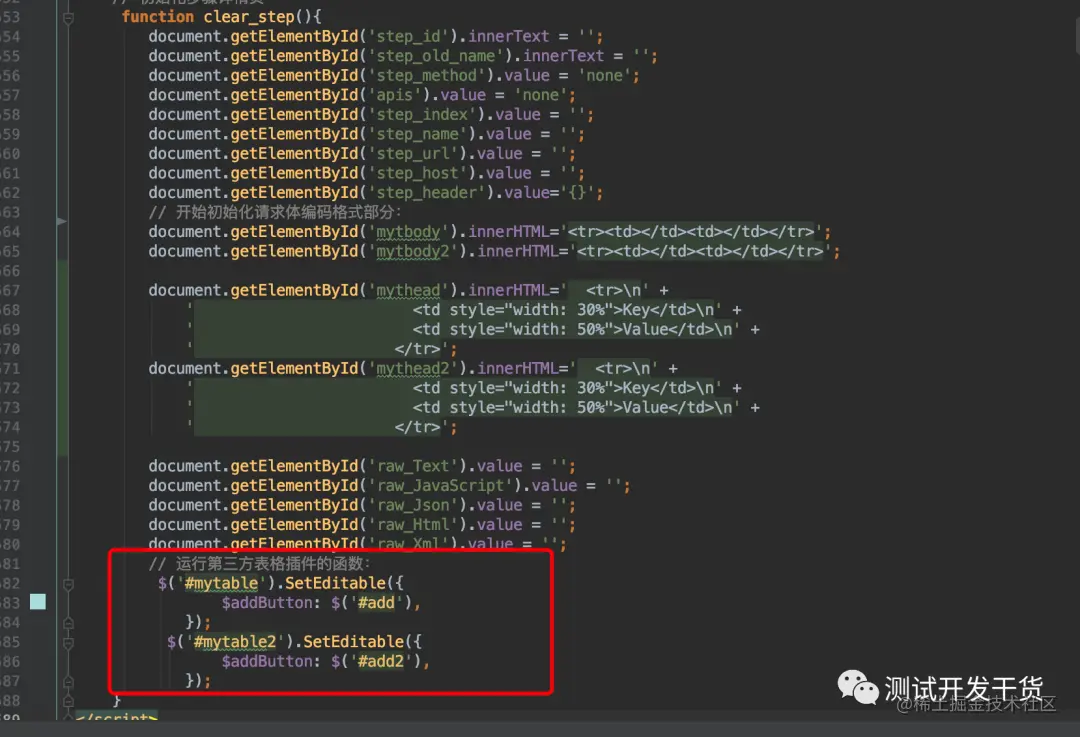Click the cyan gutter swatch on the '#add' line
The width and height of the screenshot is (1080, 737).
pos(38,602)
